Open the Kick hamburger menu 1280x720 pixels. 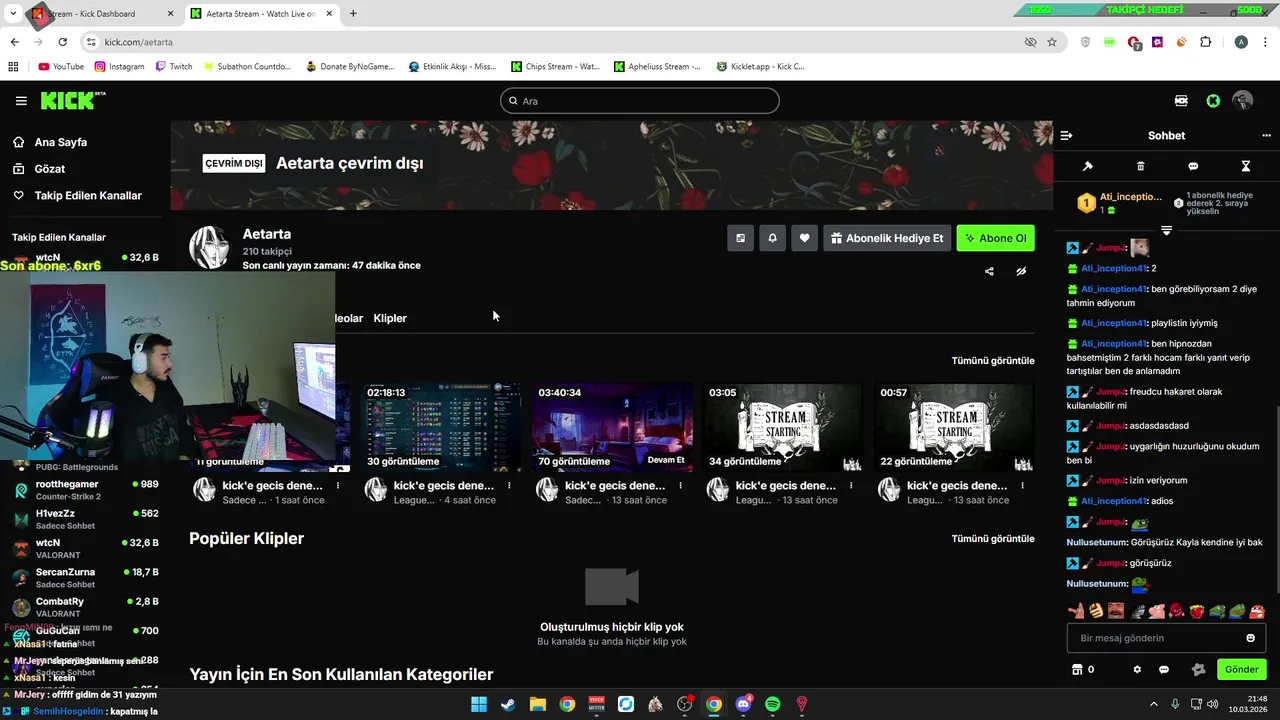click(x=21, y=101)
